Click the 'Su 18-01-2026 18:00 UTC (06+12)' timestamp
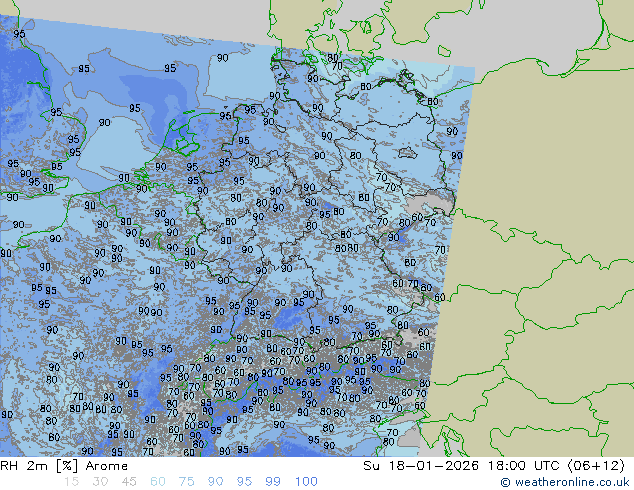The width and height of the screenshot is (634, 490). click(x=494, y=466)
